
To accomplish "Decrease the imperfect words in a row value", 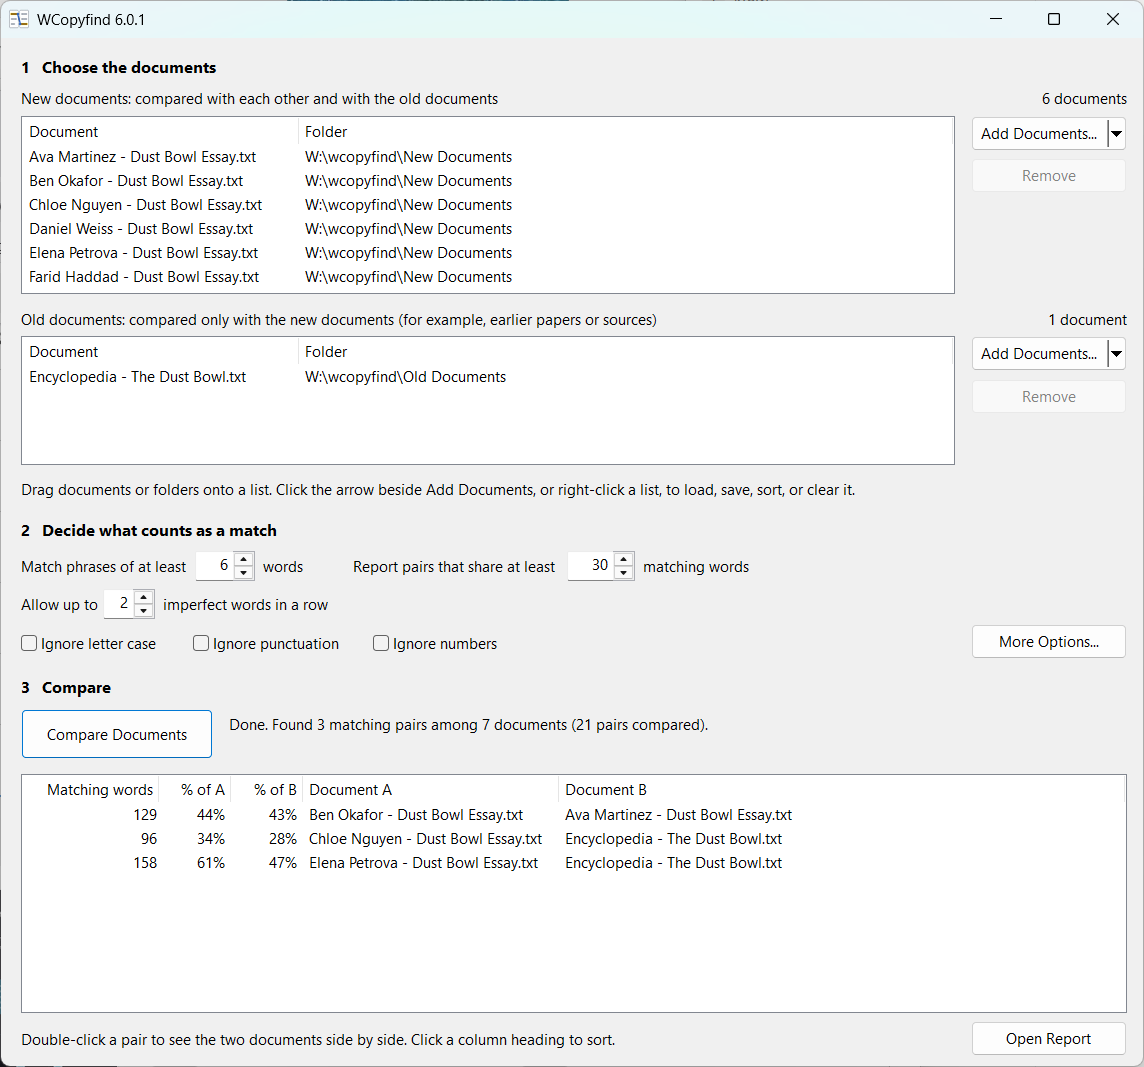I will pos(144,611).
